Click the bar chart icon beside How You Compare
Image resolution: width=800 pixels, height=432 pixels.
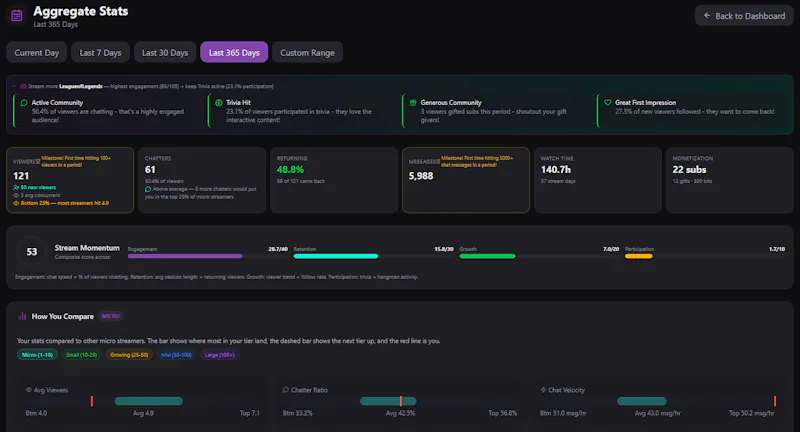tap(22, 316)
